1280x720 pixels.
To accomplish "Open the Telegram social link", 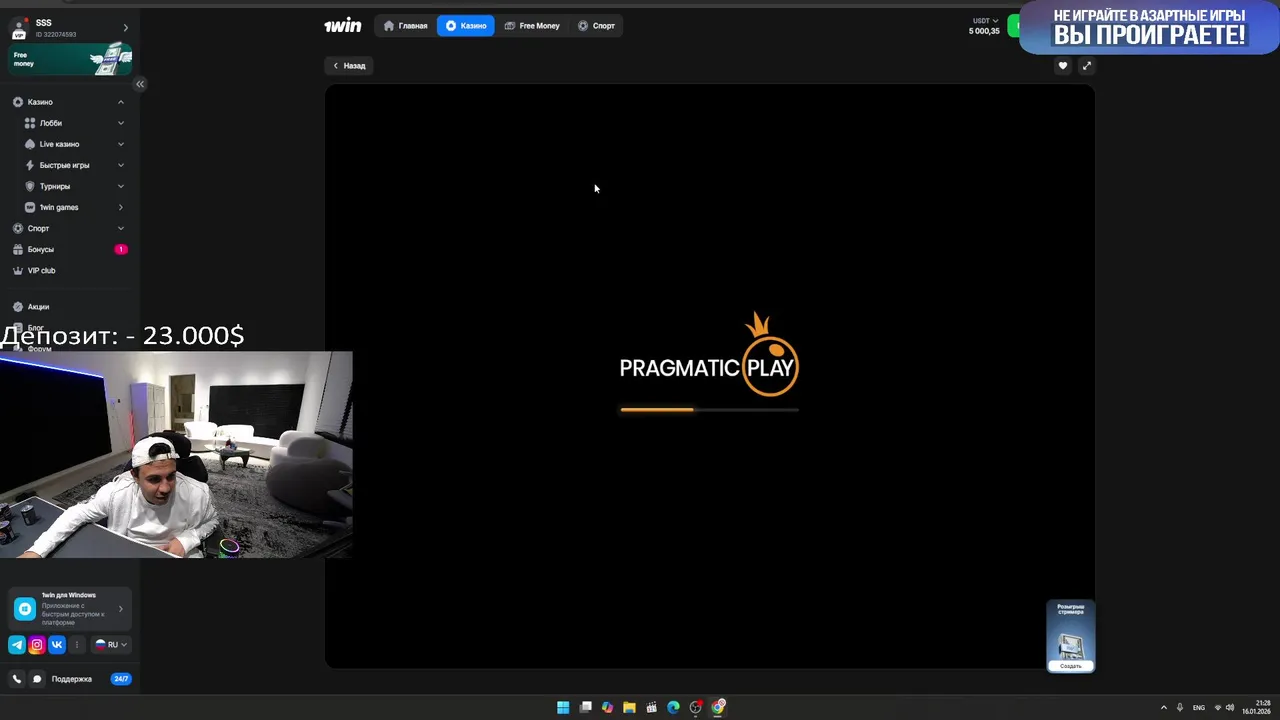I will tap(17, 645).
